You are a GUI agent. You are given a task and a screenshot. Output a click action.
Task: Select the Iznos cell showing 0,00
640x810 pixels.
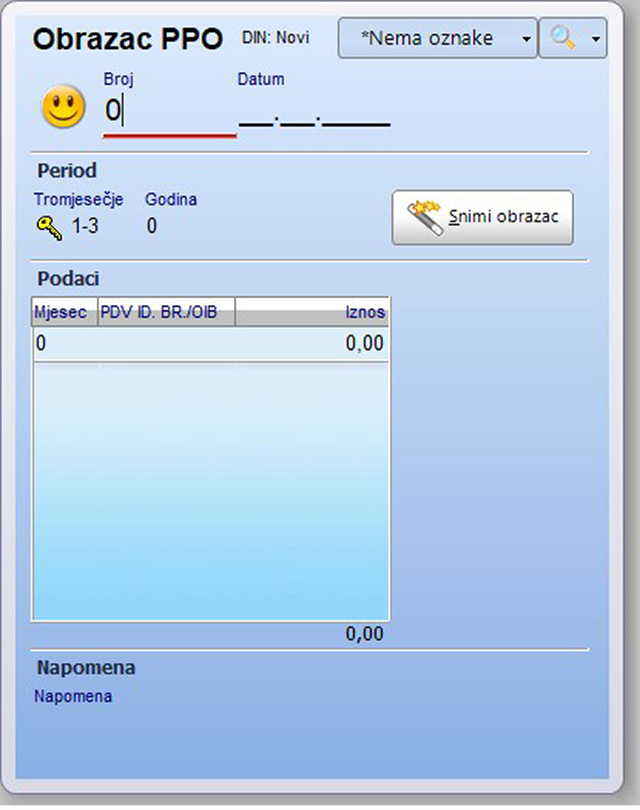coord(312,344)
